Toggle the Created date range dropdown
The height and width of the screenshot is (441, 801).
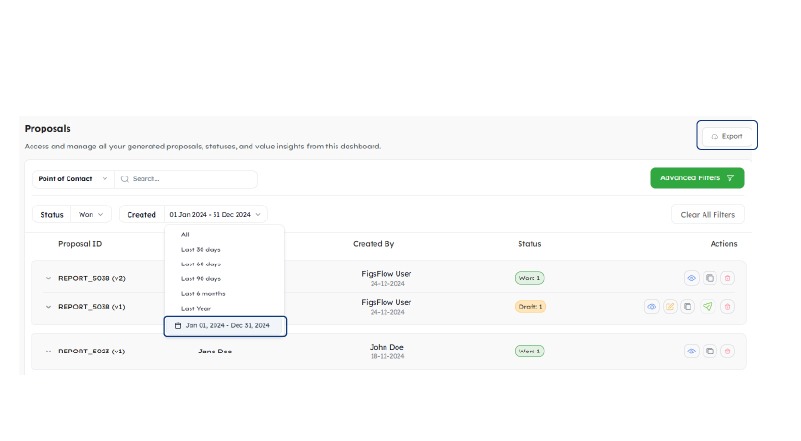coord(215,215)
